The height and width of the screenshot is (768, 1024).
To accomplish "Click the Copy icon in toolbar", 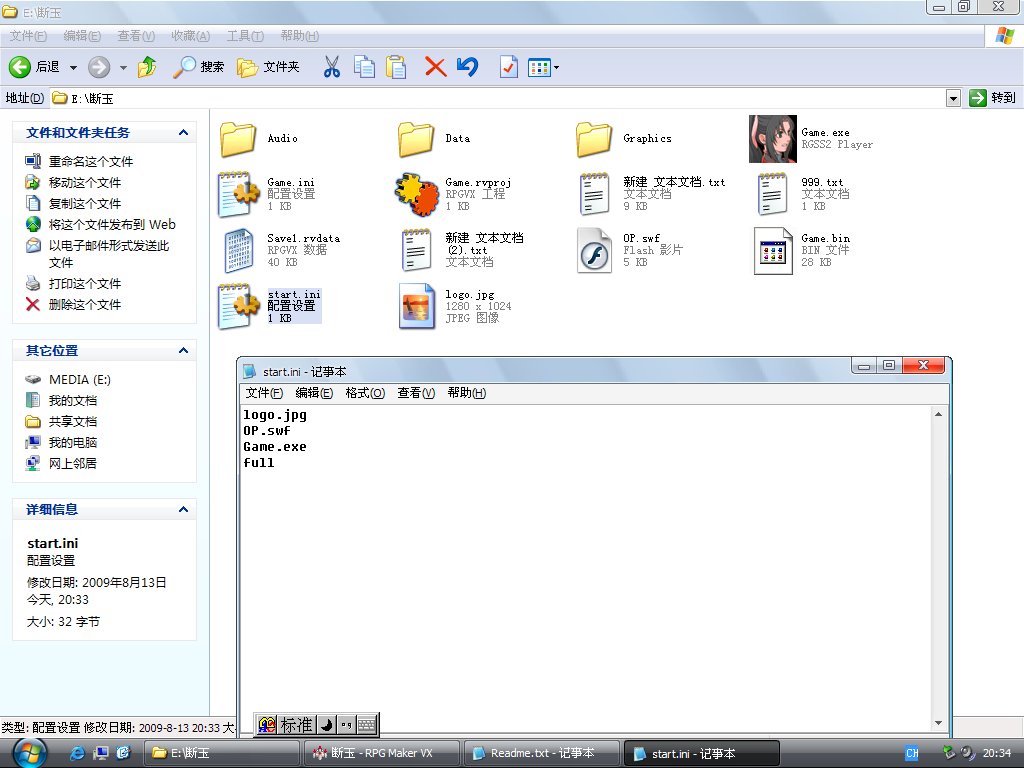I will click(364, 67).
